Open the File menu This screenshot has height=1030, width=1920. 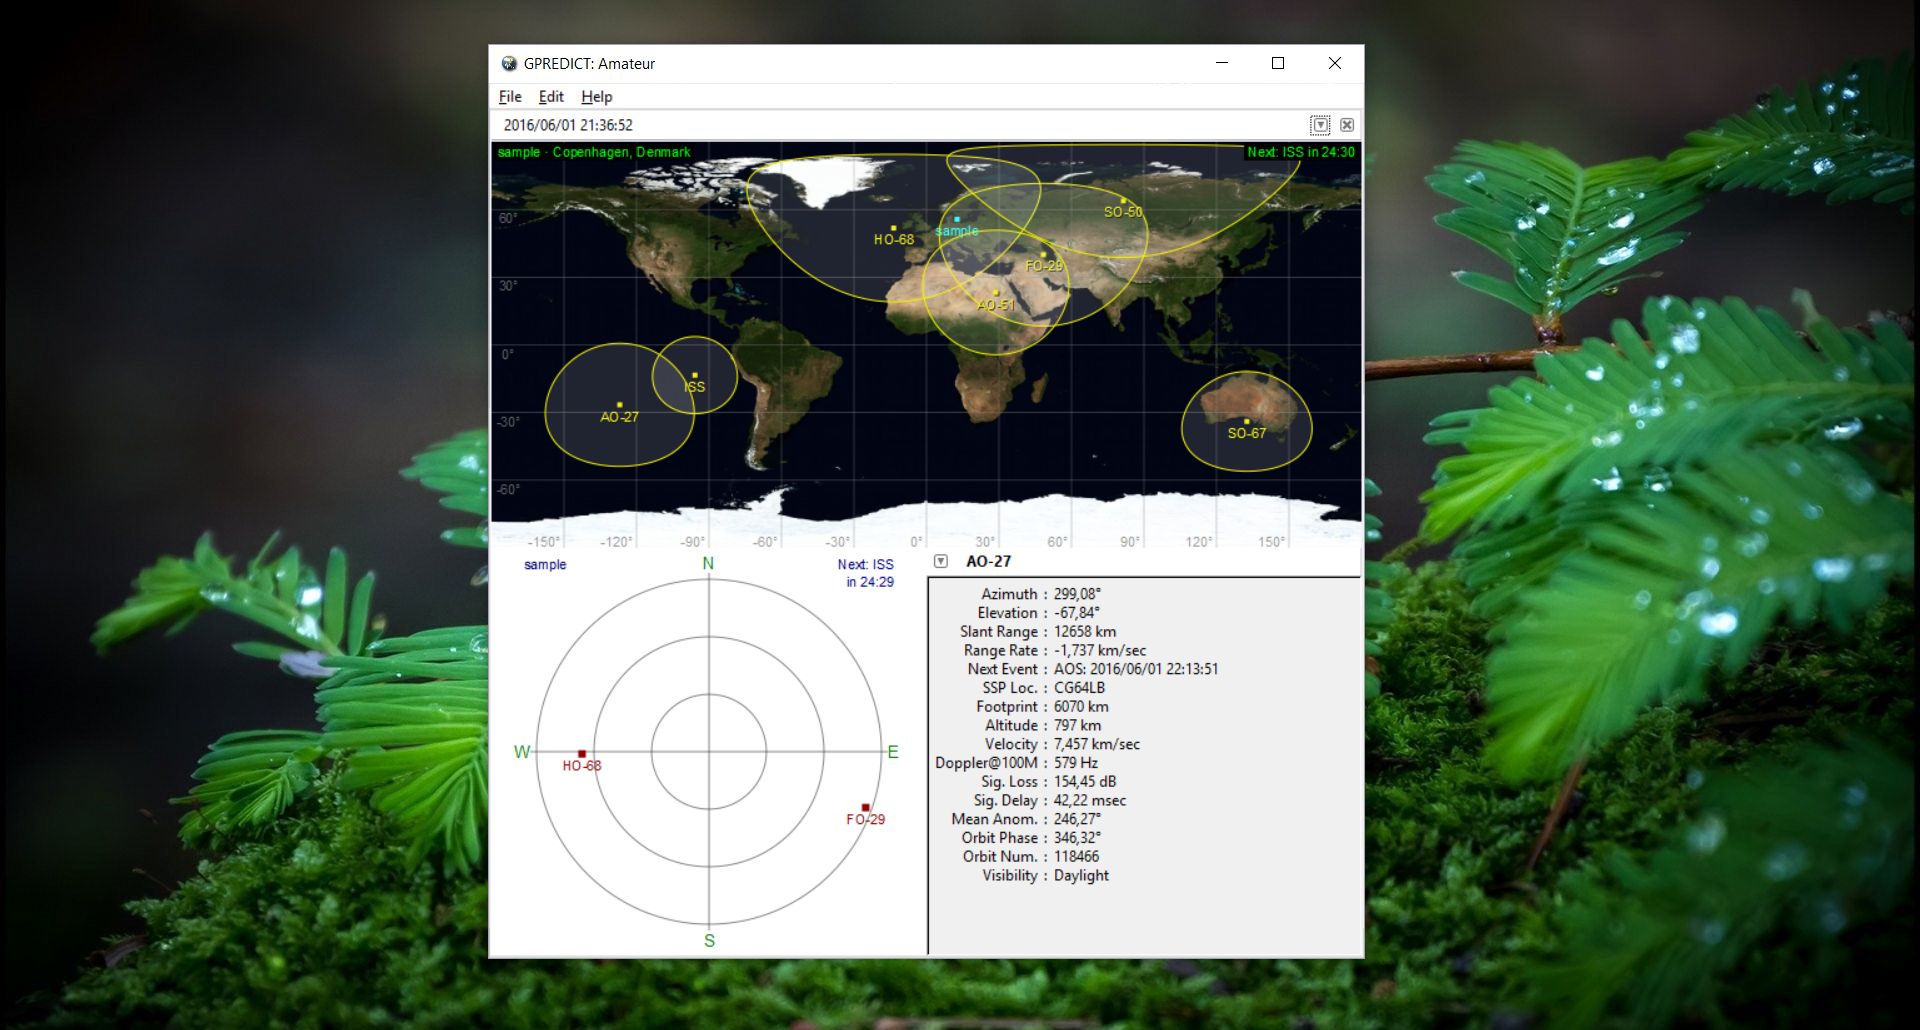[509, 96]
